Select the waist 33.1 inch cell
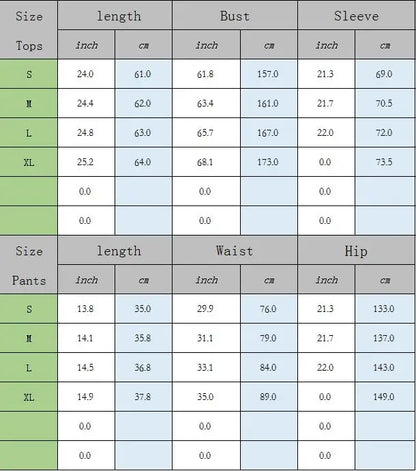This screenshot has height=471, width=416. coord(206,367)
